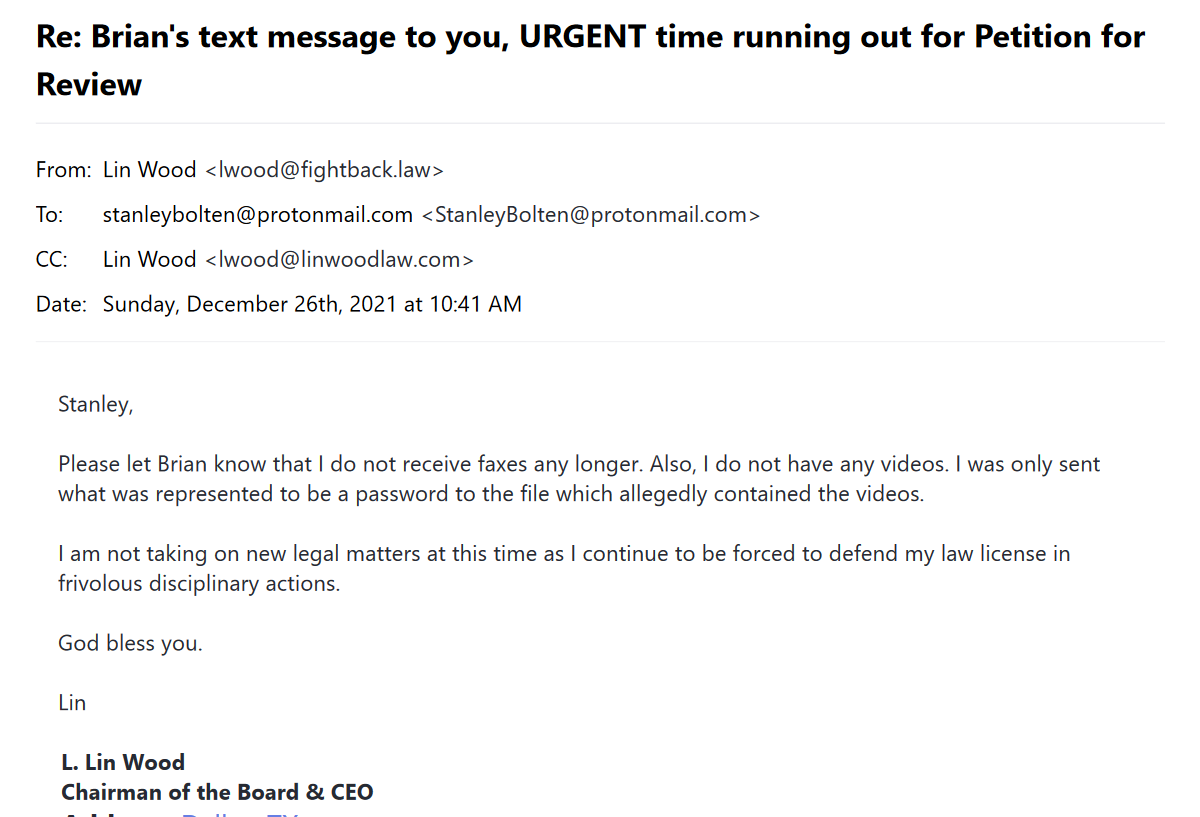The width and height of the screenshot is (1200, 817).
Task: Click the 'frivolous disciplinary actions' line
Action: tap(199, 583)
